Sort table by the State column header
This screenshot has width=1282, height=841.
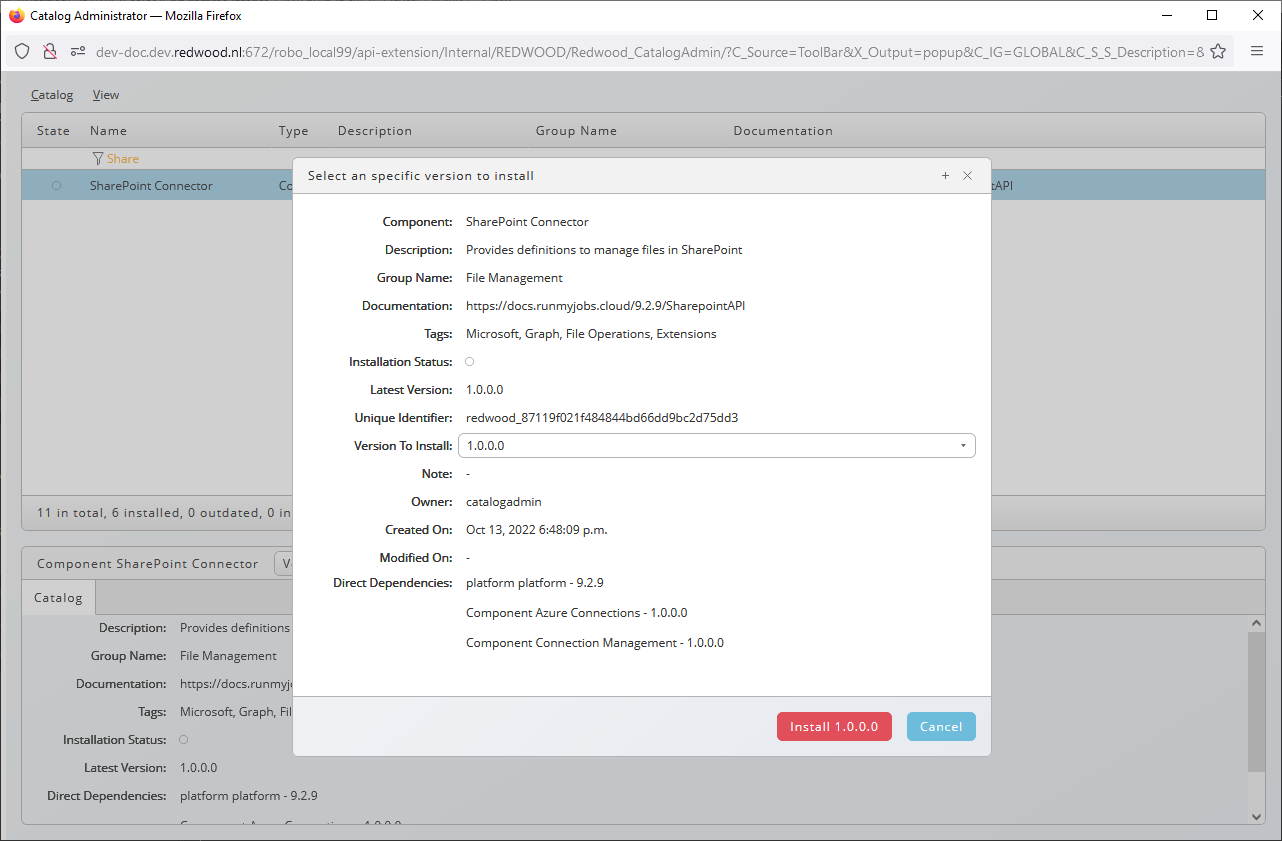(53, 131)
